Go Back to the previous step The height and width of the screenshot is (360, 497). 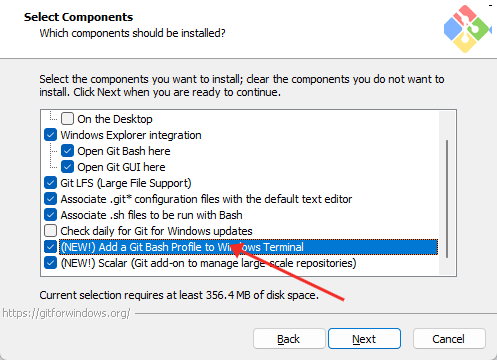tap(289, 339)
